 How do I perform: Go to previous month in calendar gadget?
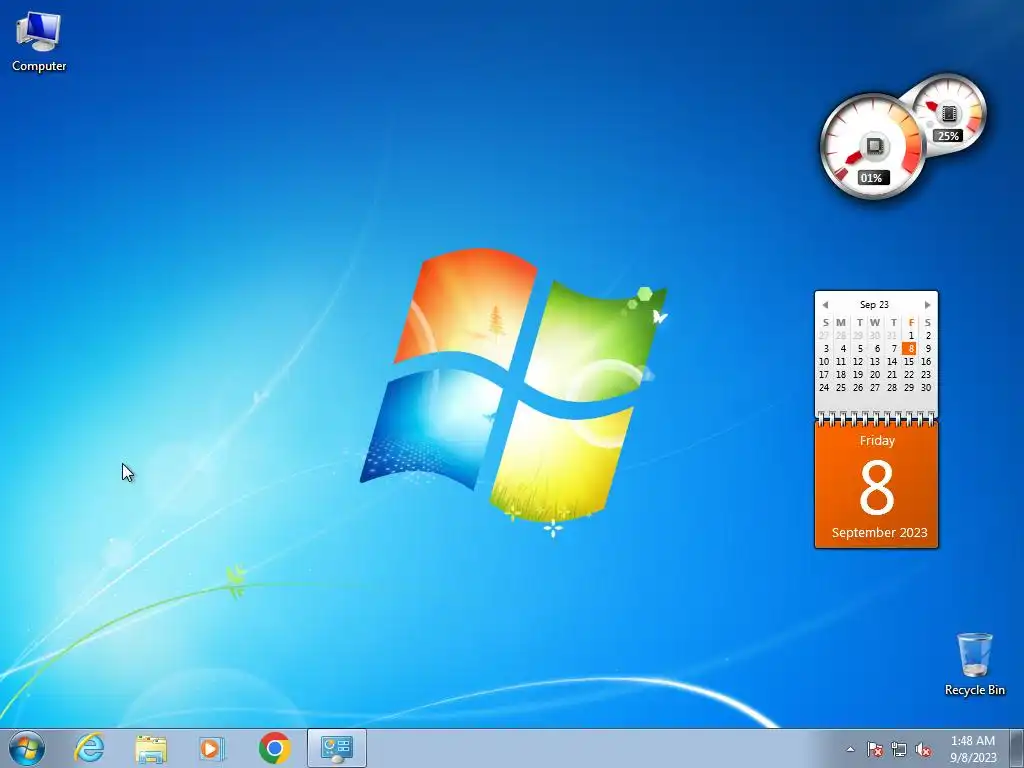[x=825, y=305]
